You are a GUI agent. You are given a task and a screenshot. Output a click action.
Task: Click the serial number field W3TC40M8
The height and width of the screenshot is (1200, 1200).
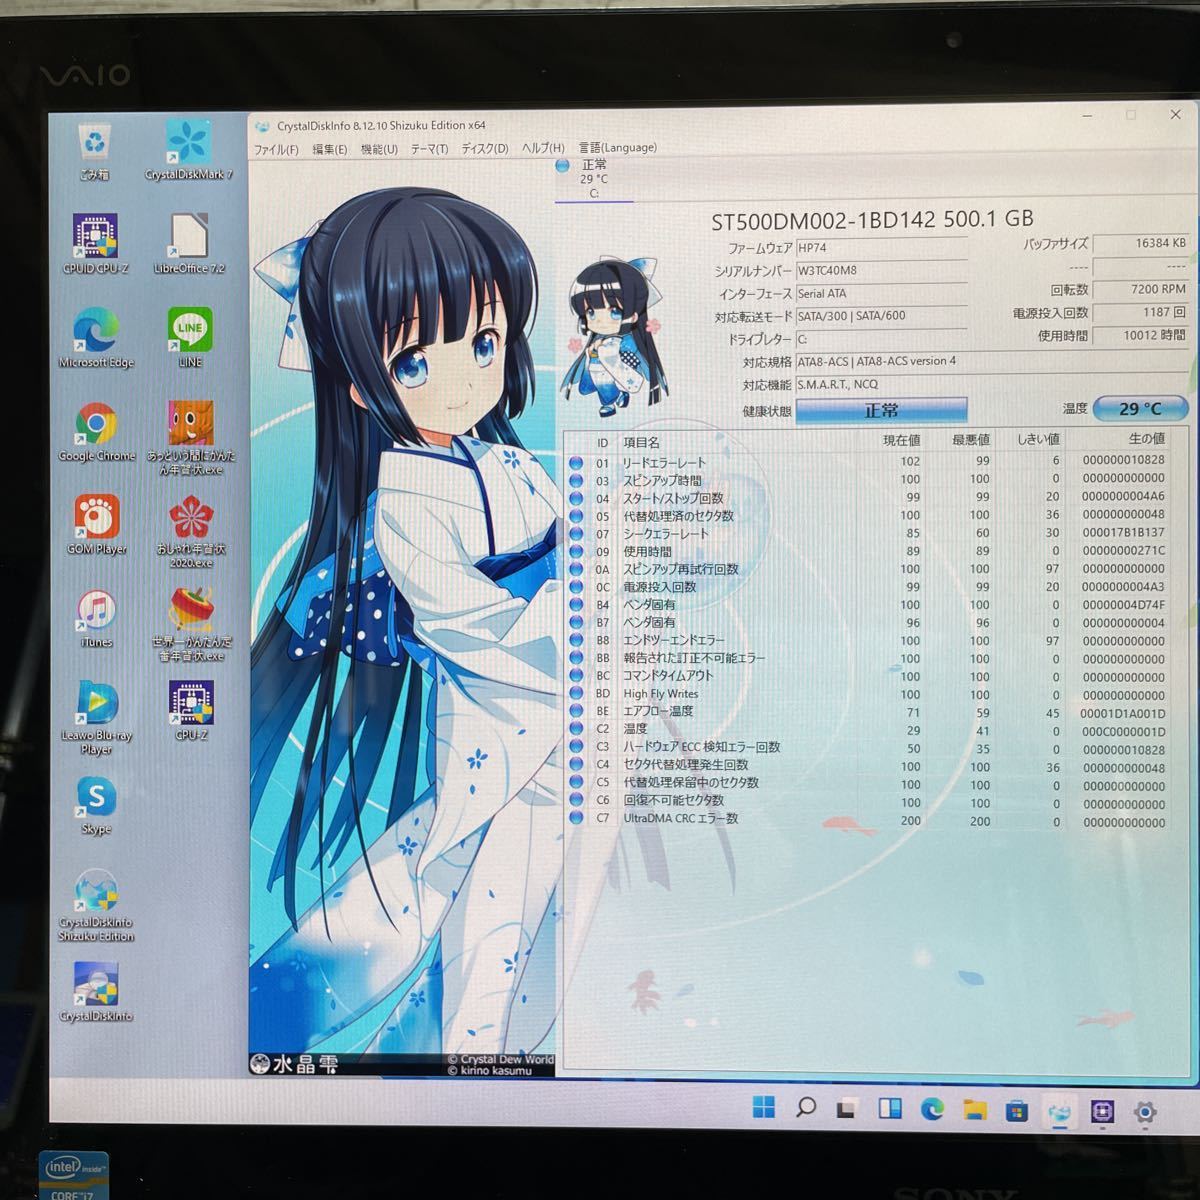pos(882,270)
